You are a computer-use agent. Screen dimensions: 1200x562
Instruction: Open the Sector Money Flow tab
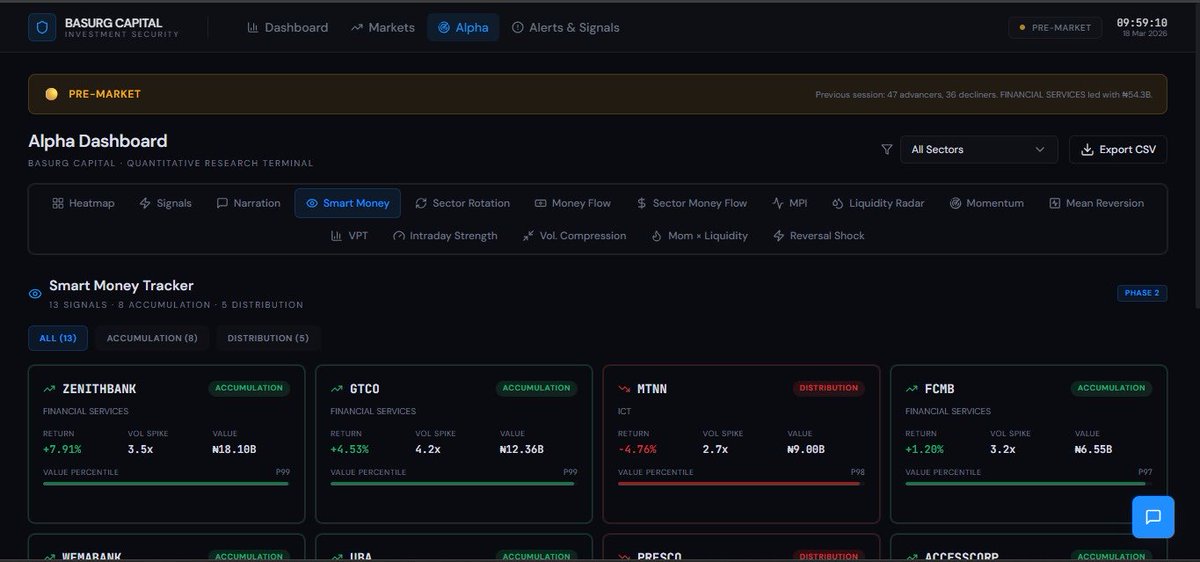point(692,203)
